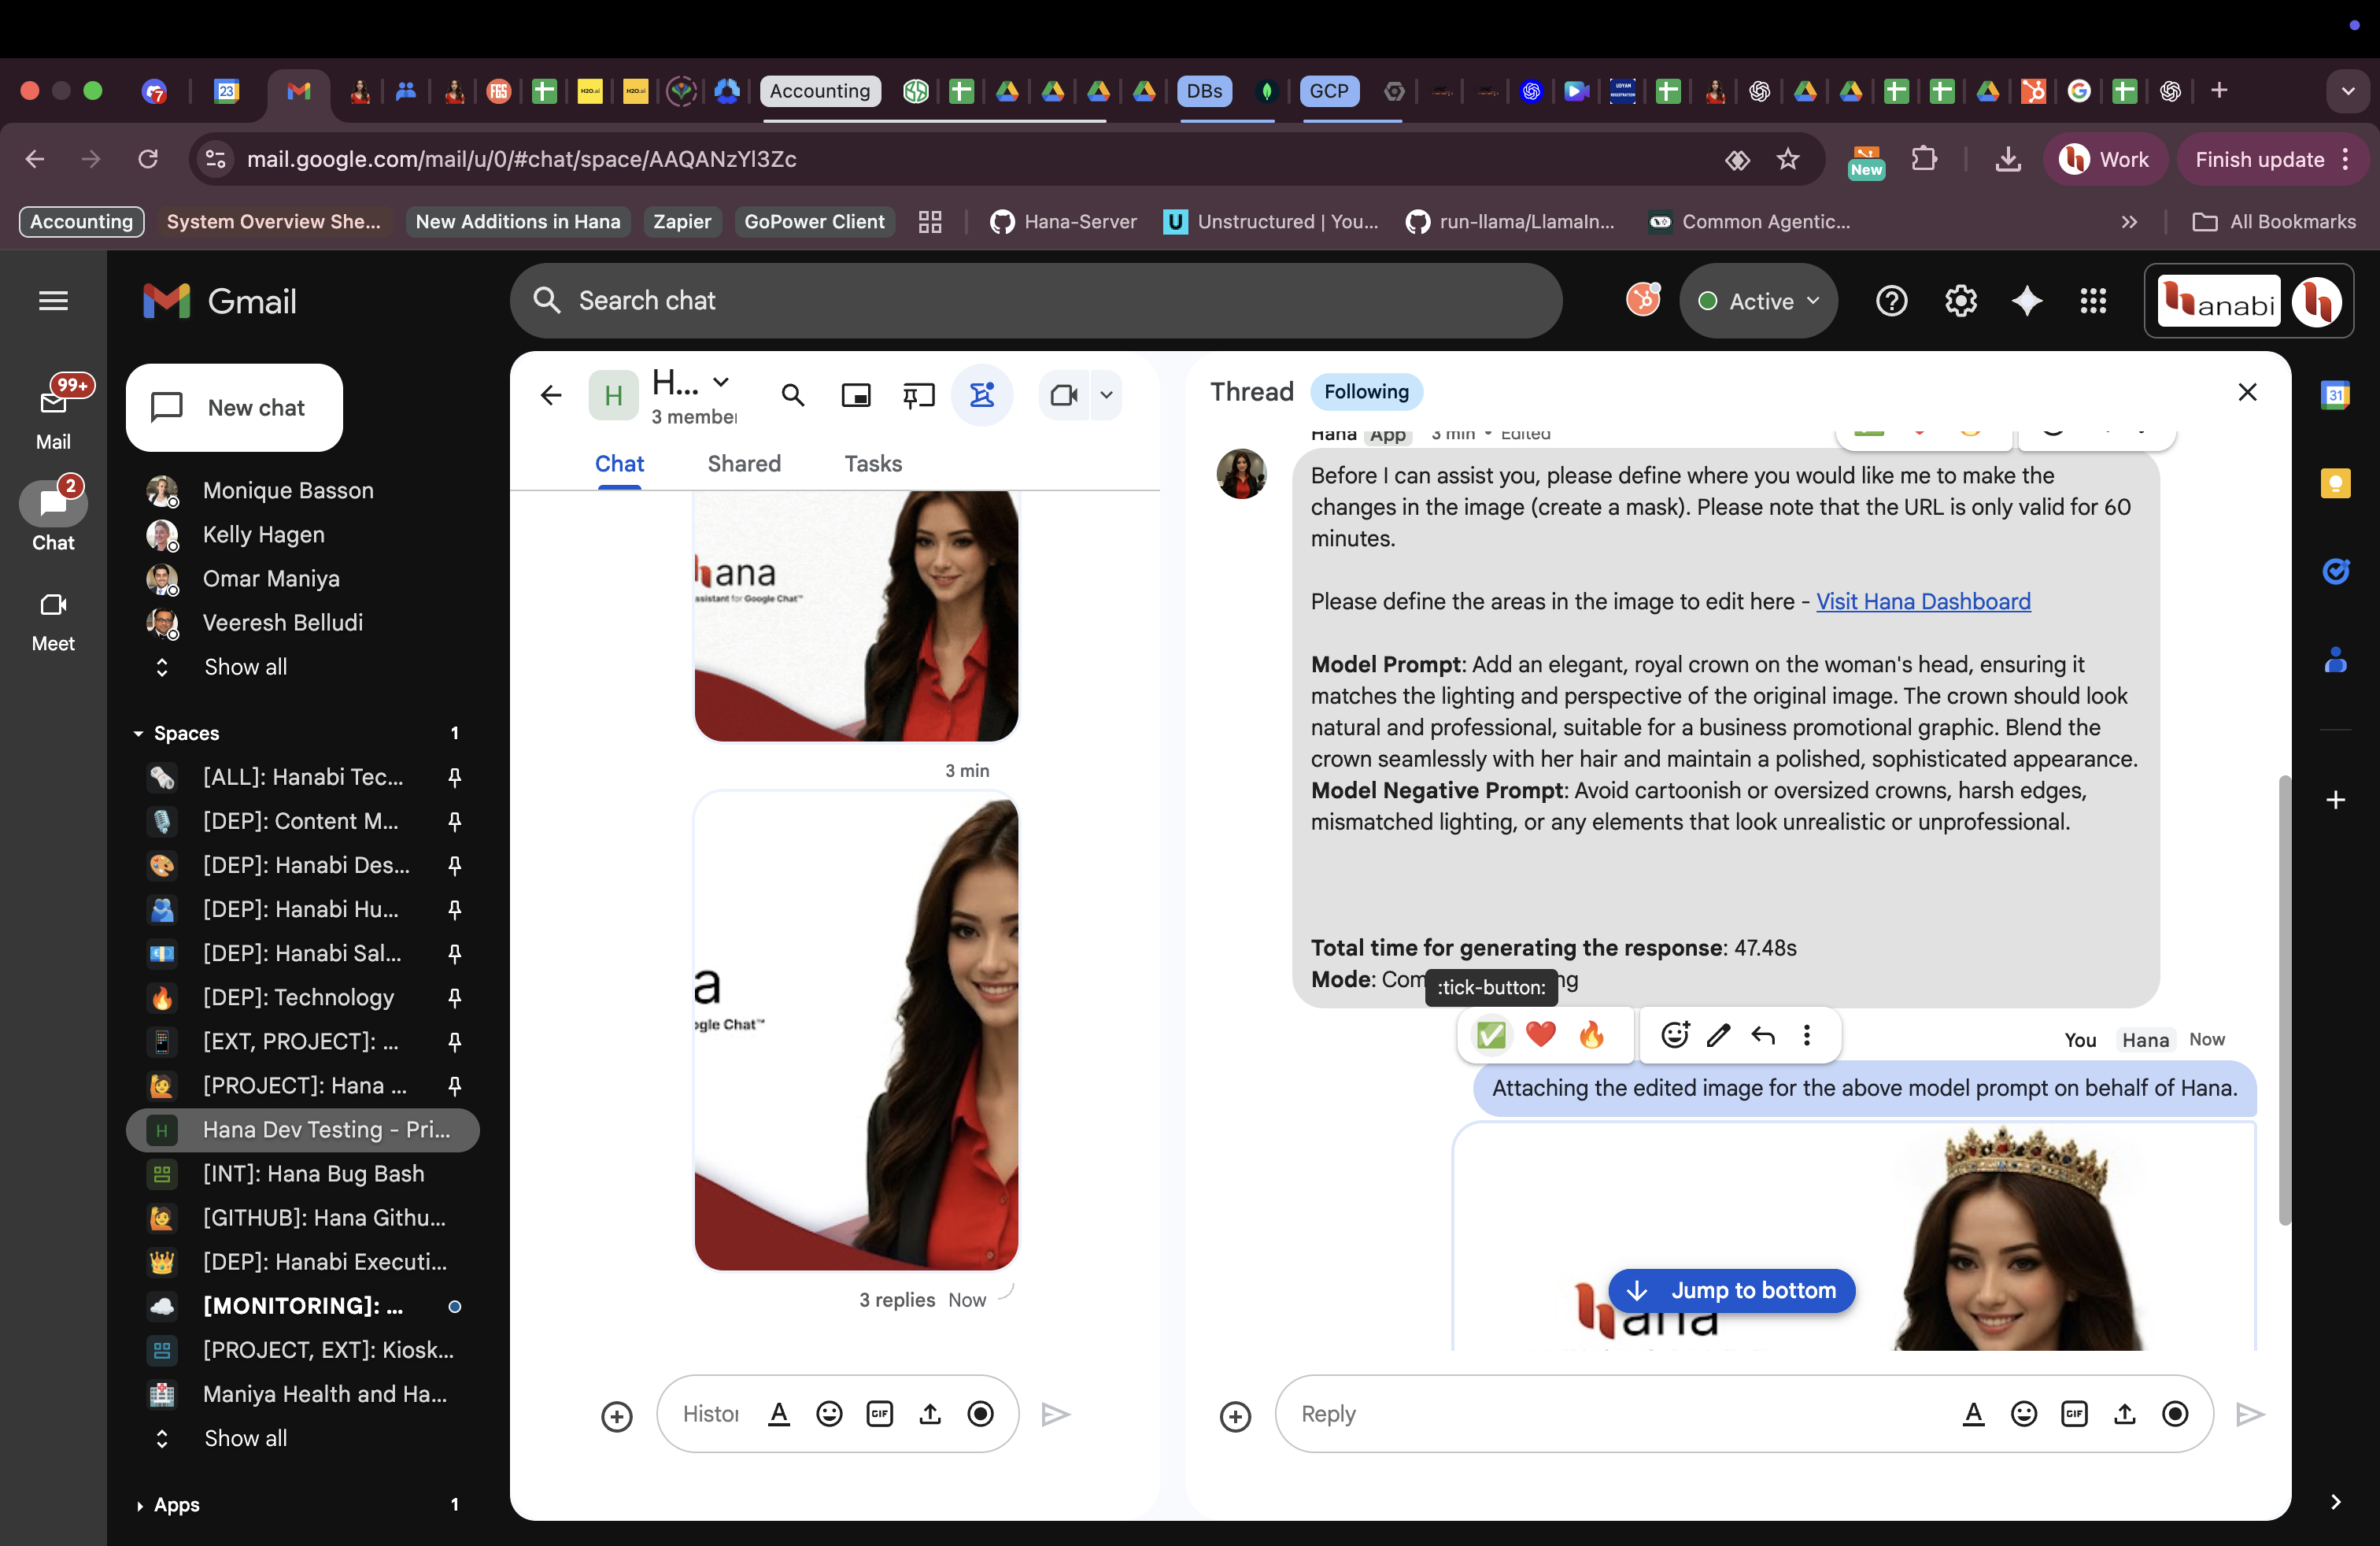Open the Mail section in the sidebar
The height and width of the screenshot is (1546, 2380).
tap(53, 415)
